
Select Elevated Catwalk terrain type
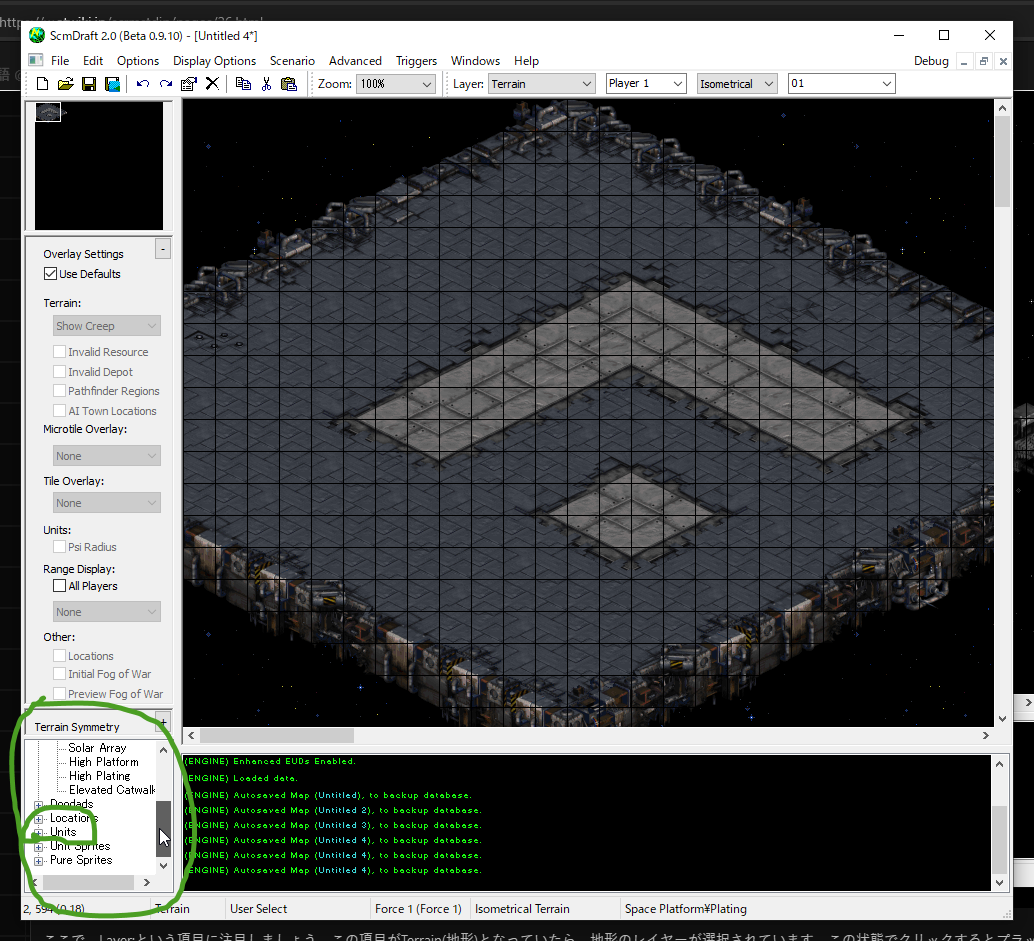[112, 790]
